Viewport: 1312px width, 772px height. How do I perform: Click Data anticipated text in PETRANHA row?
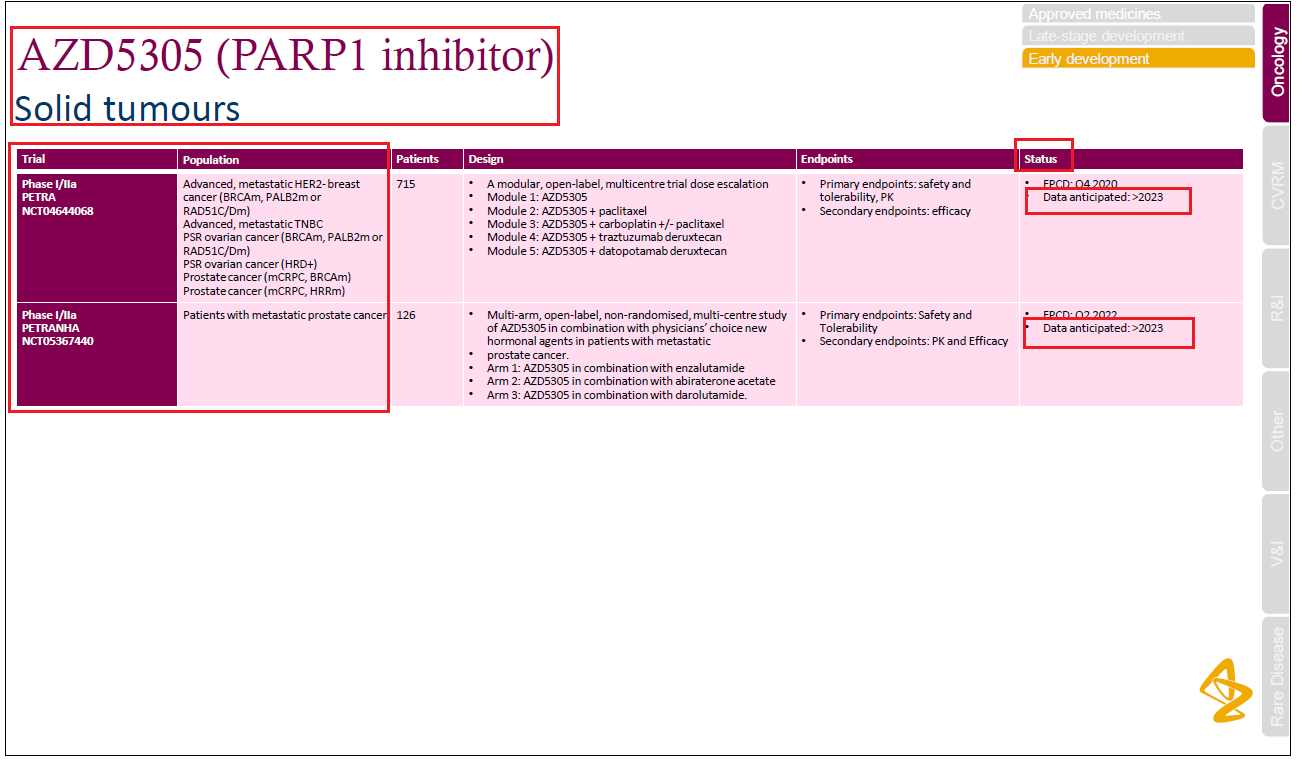pyautogui.click(x=1102, y=328)
